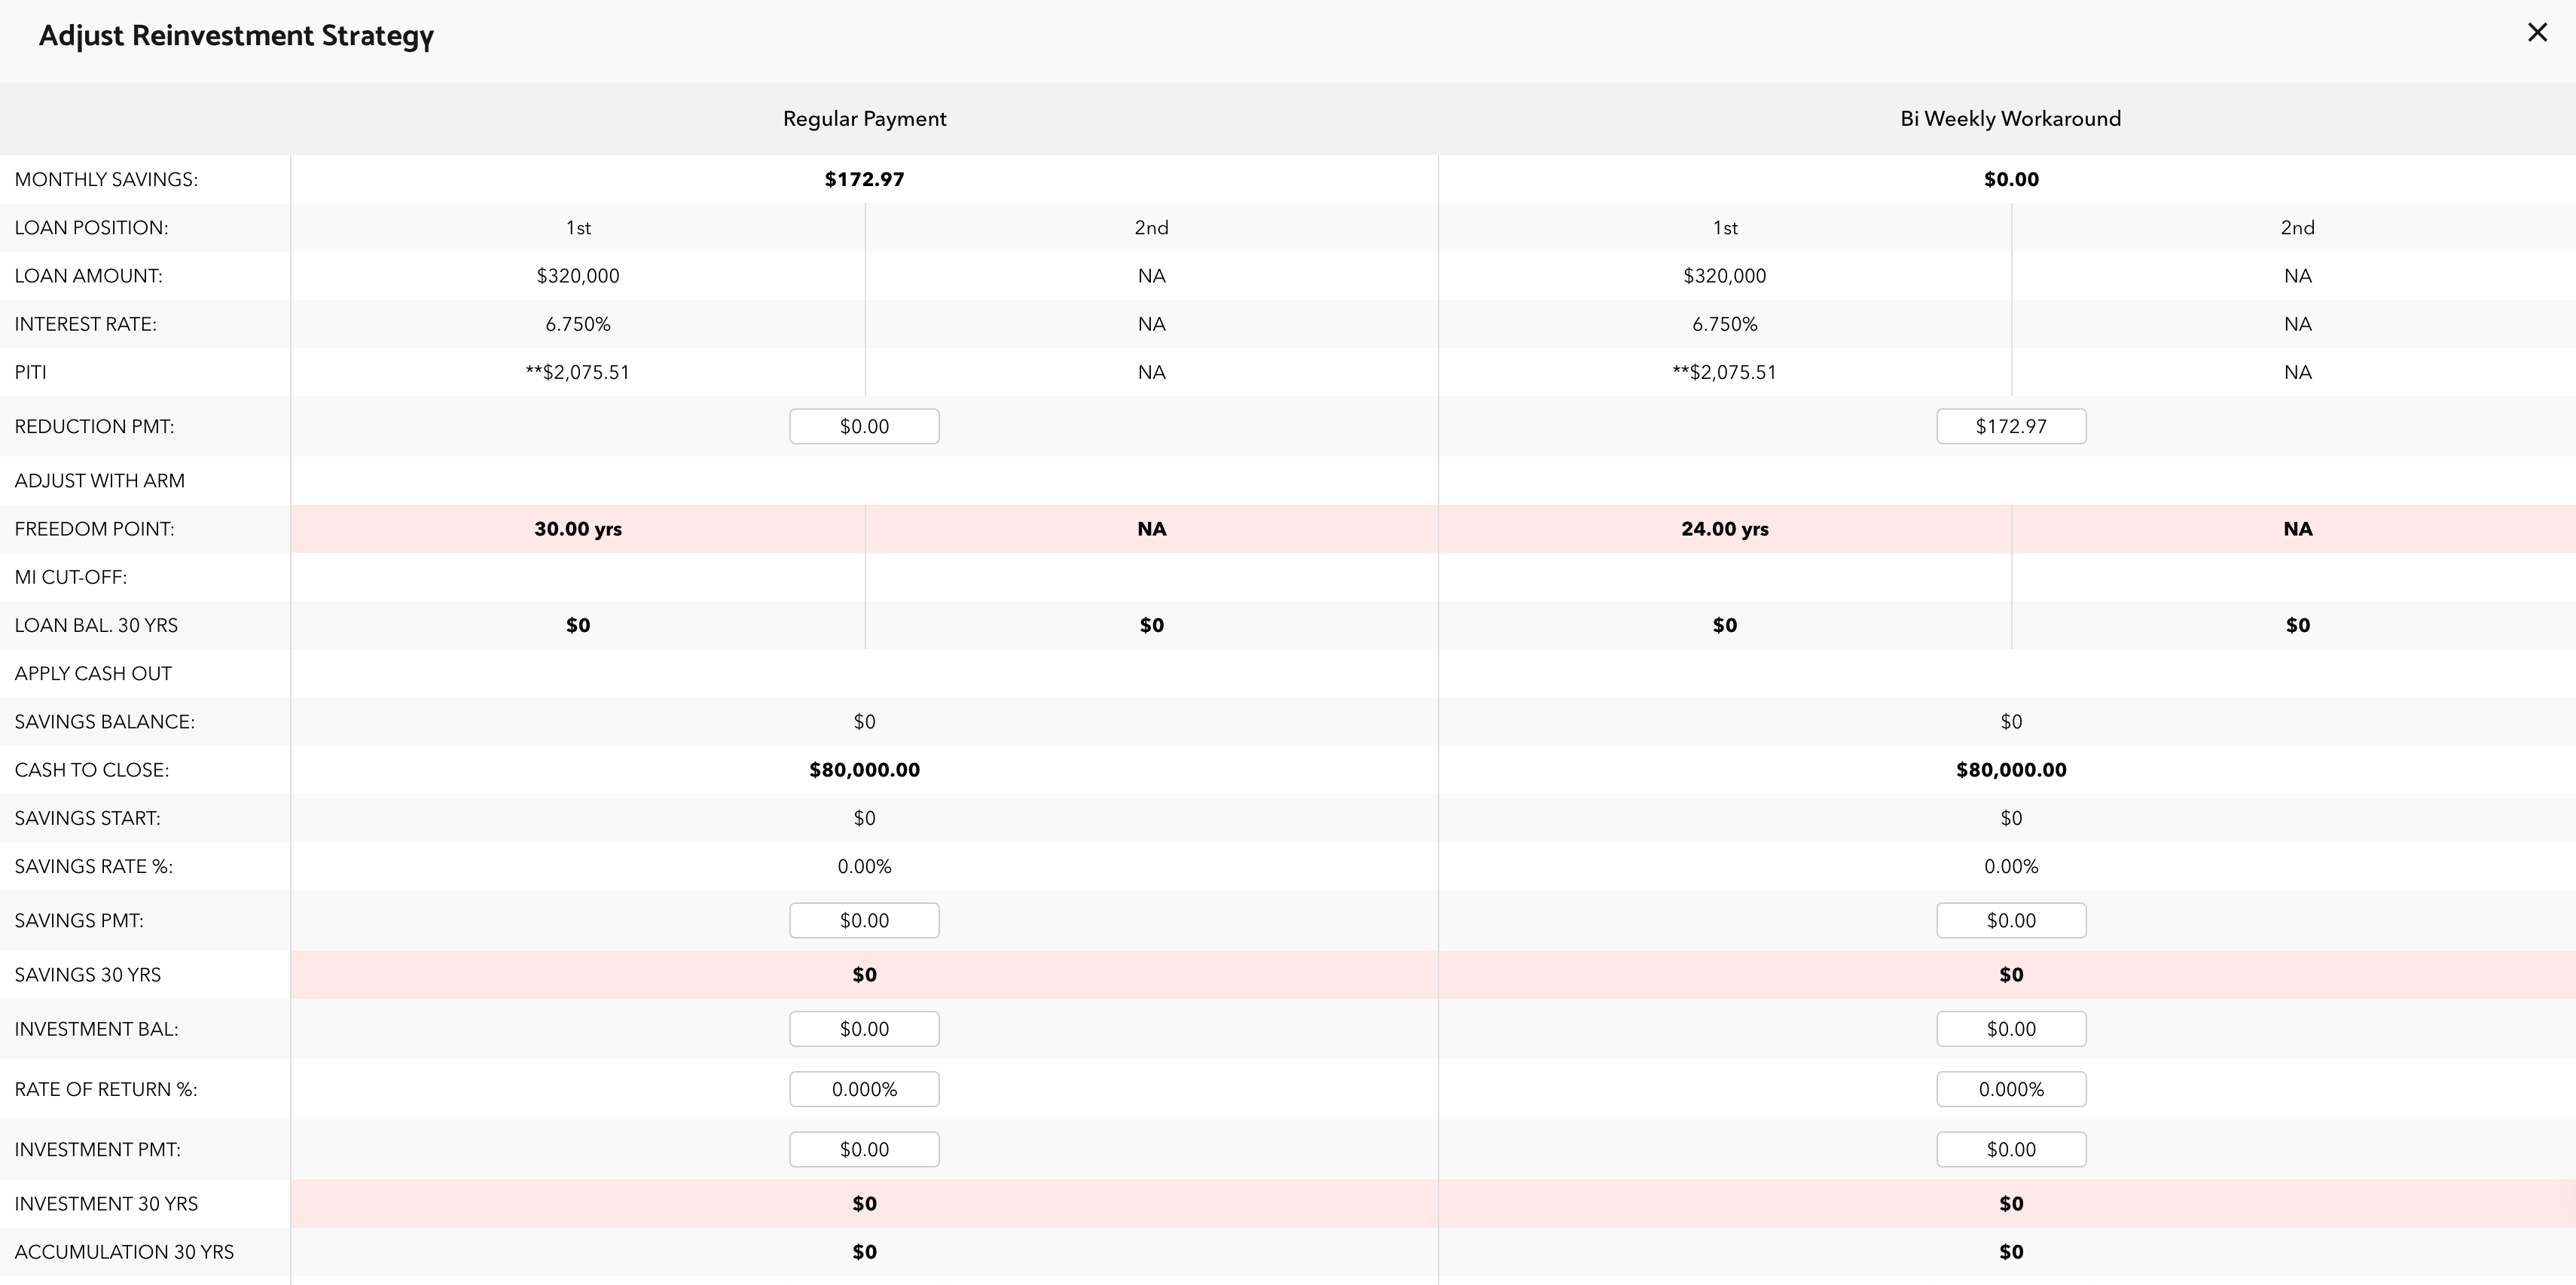The image size is (2576, 1285).
Task: Click the MI CUT-OFF row label
Action: 71,577
